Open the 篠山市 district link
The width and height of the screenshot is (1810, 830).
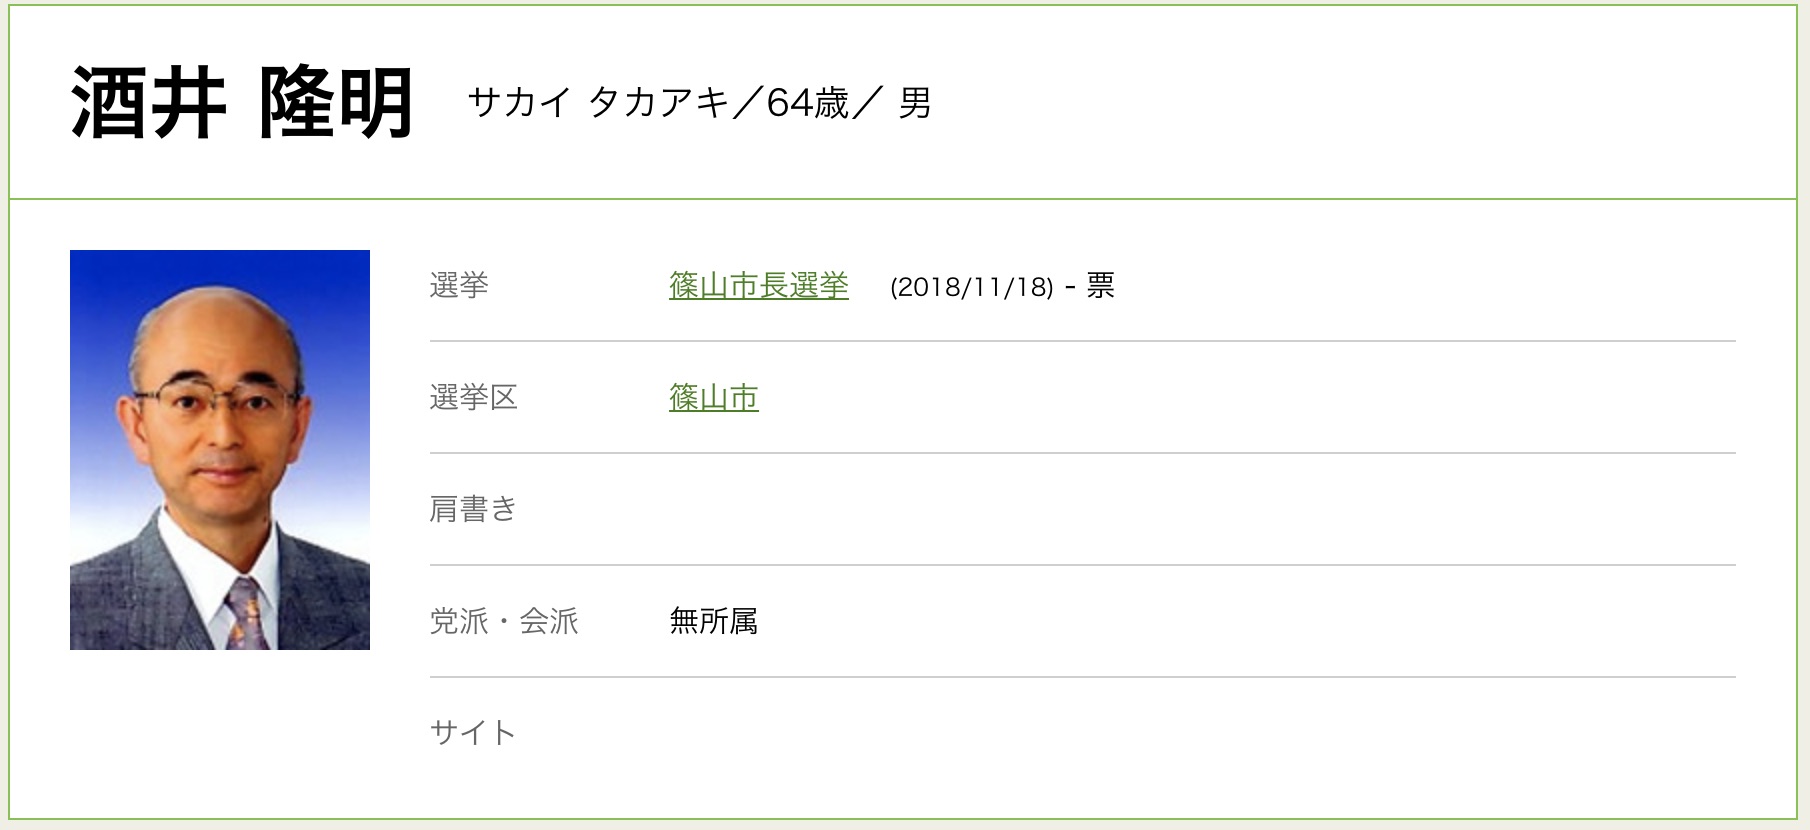click(714, 398)
